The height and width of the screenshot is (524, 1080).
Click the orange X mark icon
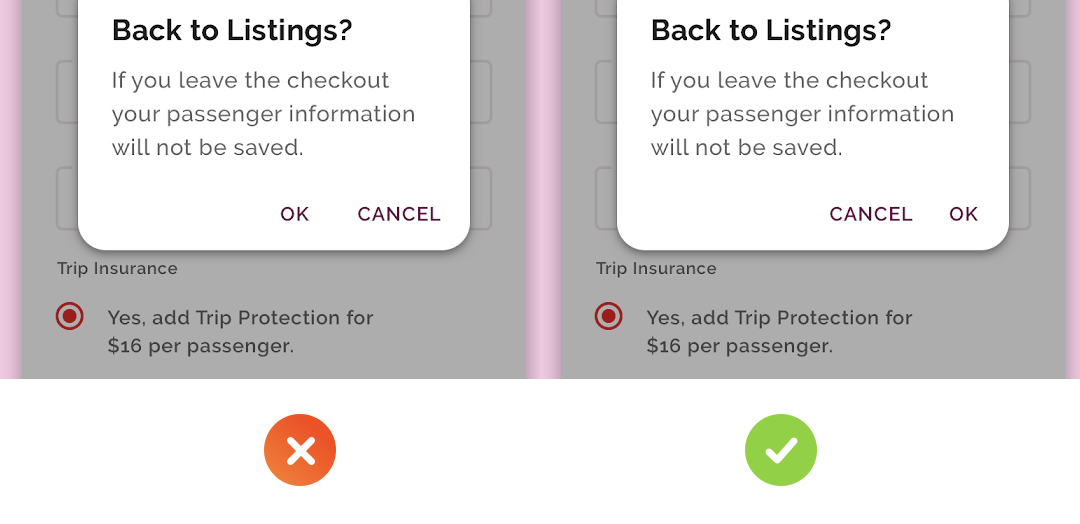(x=300, y=450)
